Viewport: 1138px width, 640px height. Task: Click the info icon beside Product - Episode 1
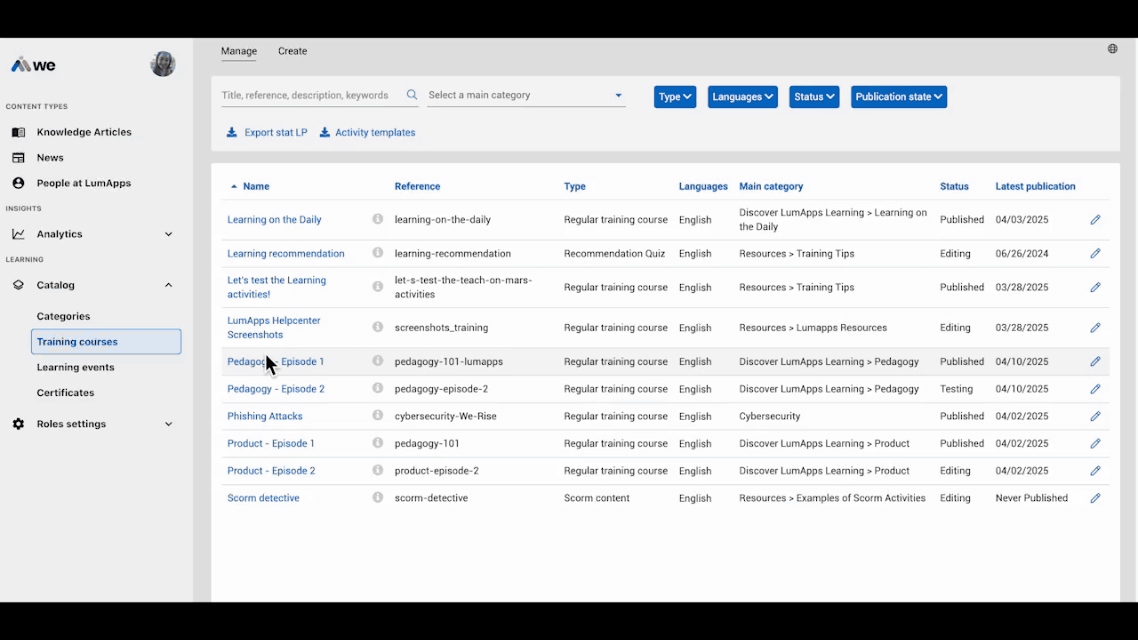(377, 443)
